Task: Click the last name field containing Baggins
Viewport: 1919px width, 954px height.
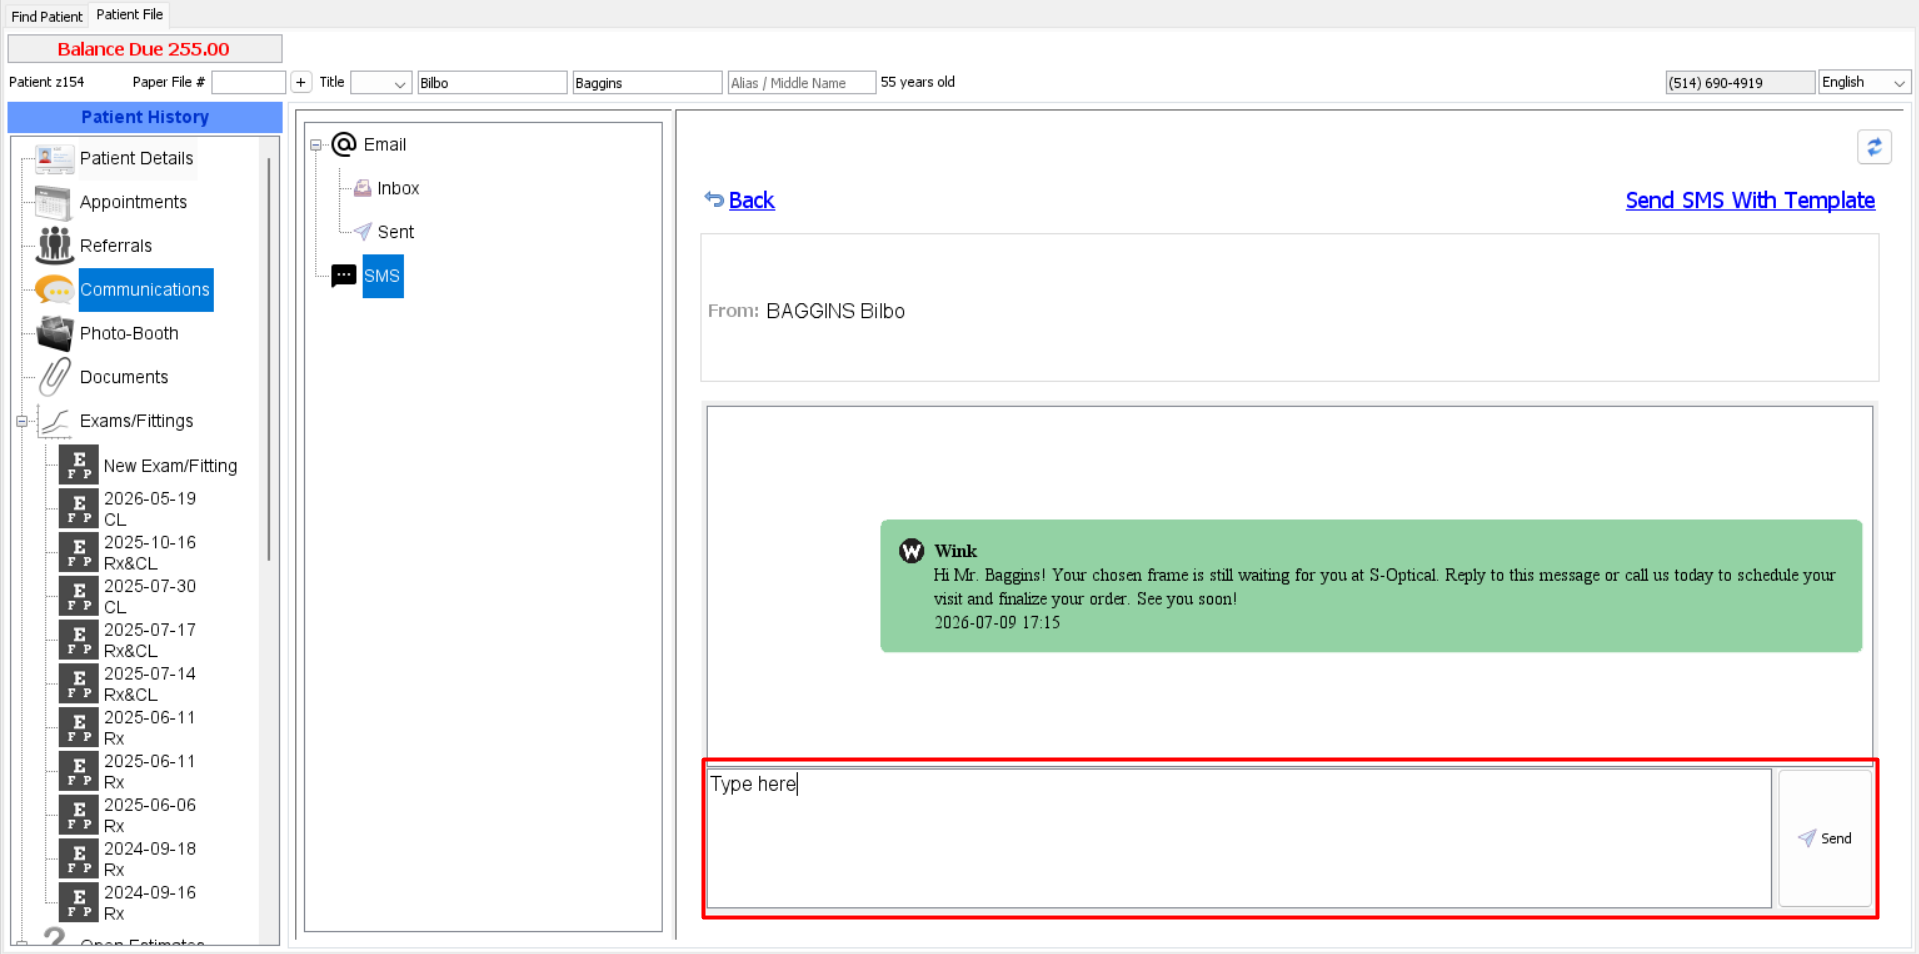Action: [647, 83]
